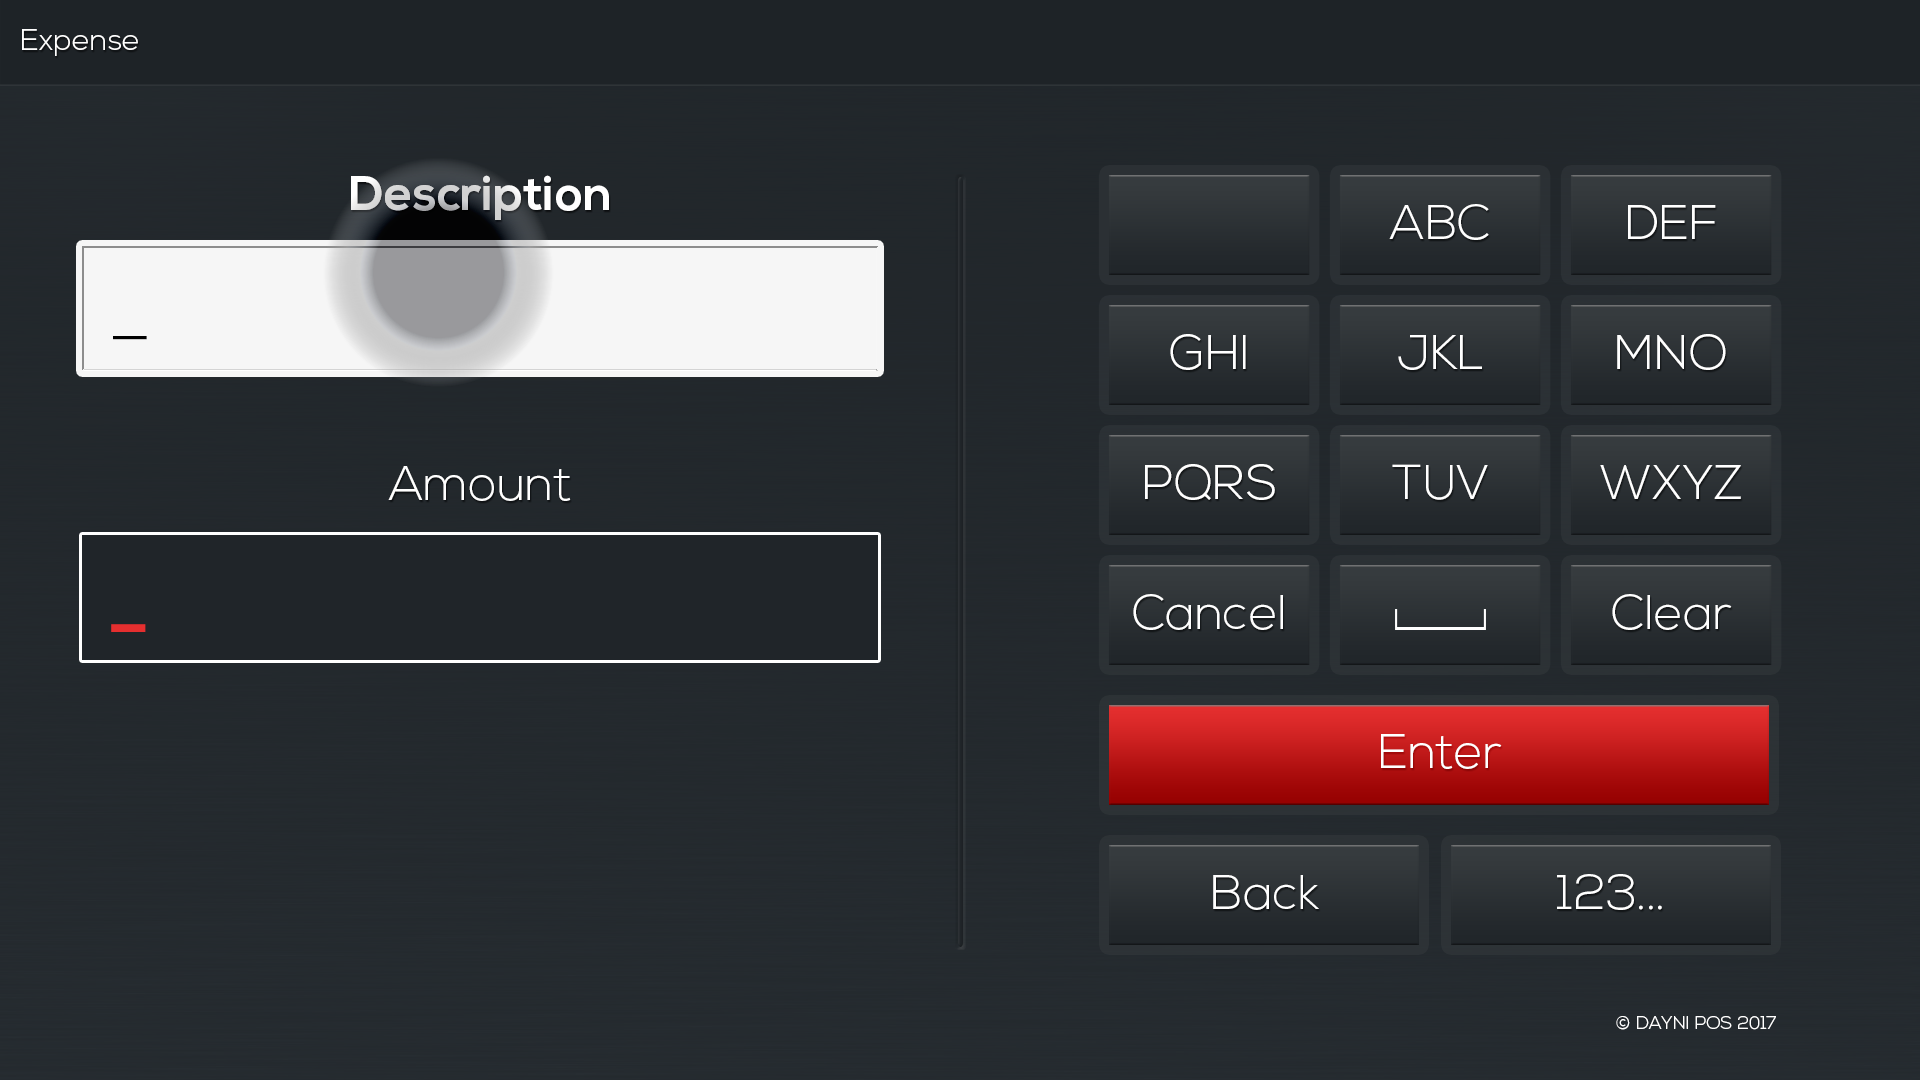Click the Amount label heading
The width and height of the screenshot is (1920, 1080).
(479, 485)
